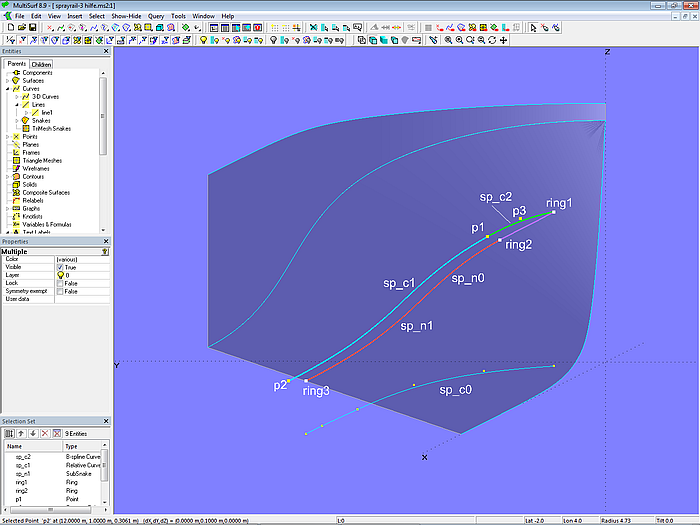Click the rotate view icon

(x=492, y=40)
